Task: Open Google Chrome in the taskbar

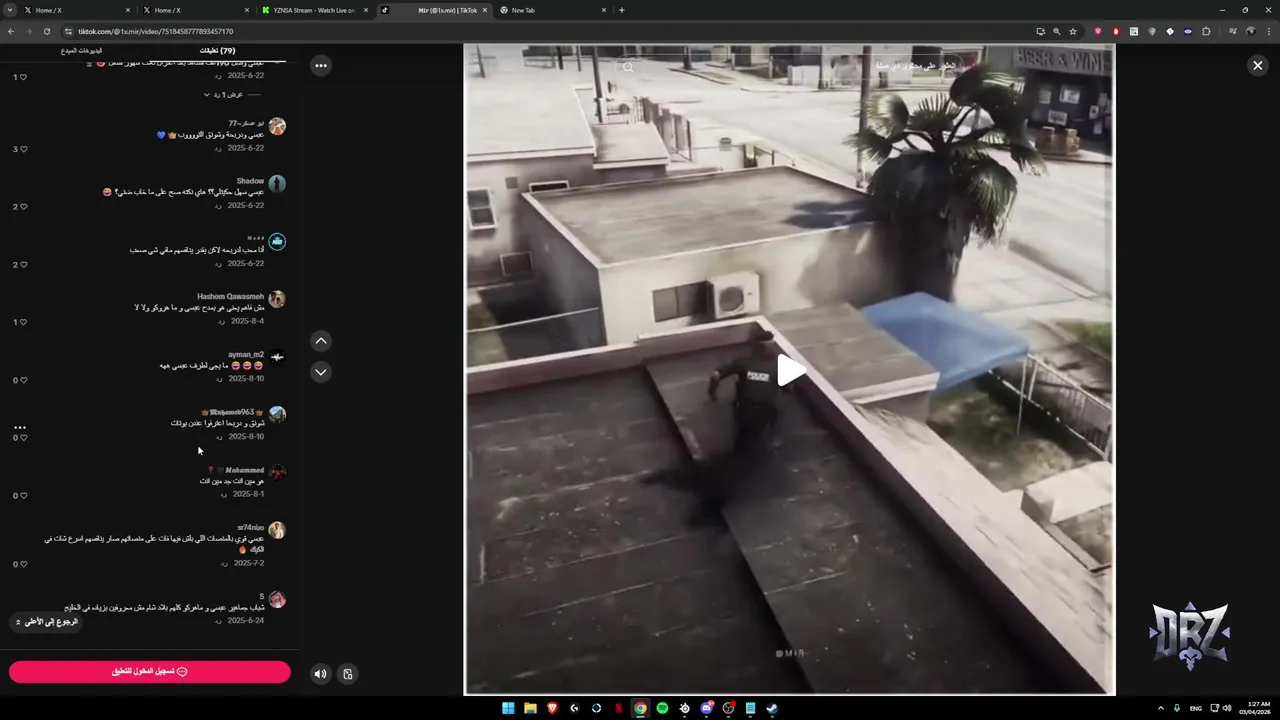Action: click(x=640, y=708)
